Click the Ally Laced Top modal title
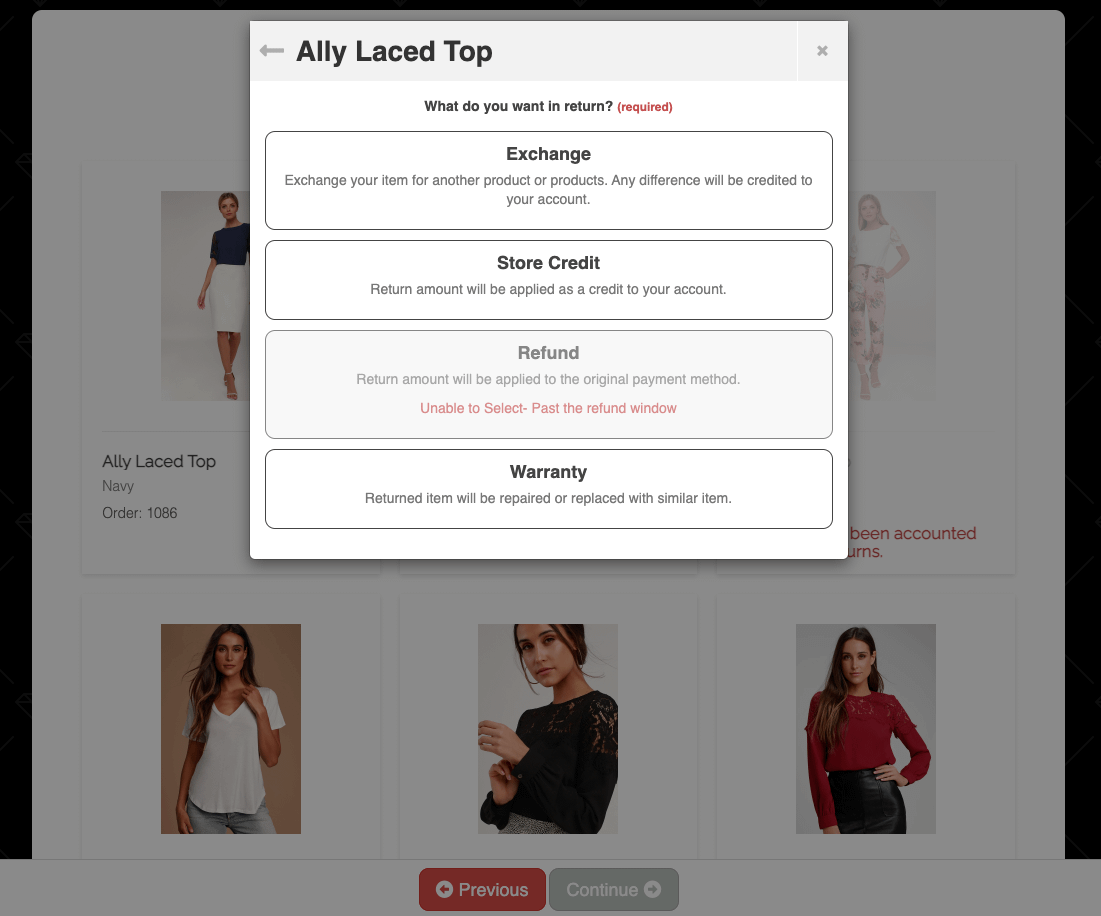 click(x=394, y=51)
